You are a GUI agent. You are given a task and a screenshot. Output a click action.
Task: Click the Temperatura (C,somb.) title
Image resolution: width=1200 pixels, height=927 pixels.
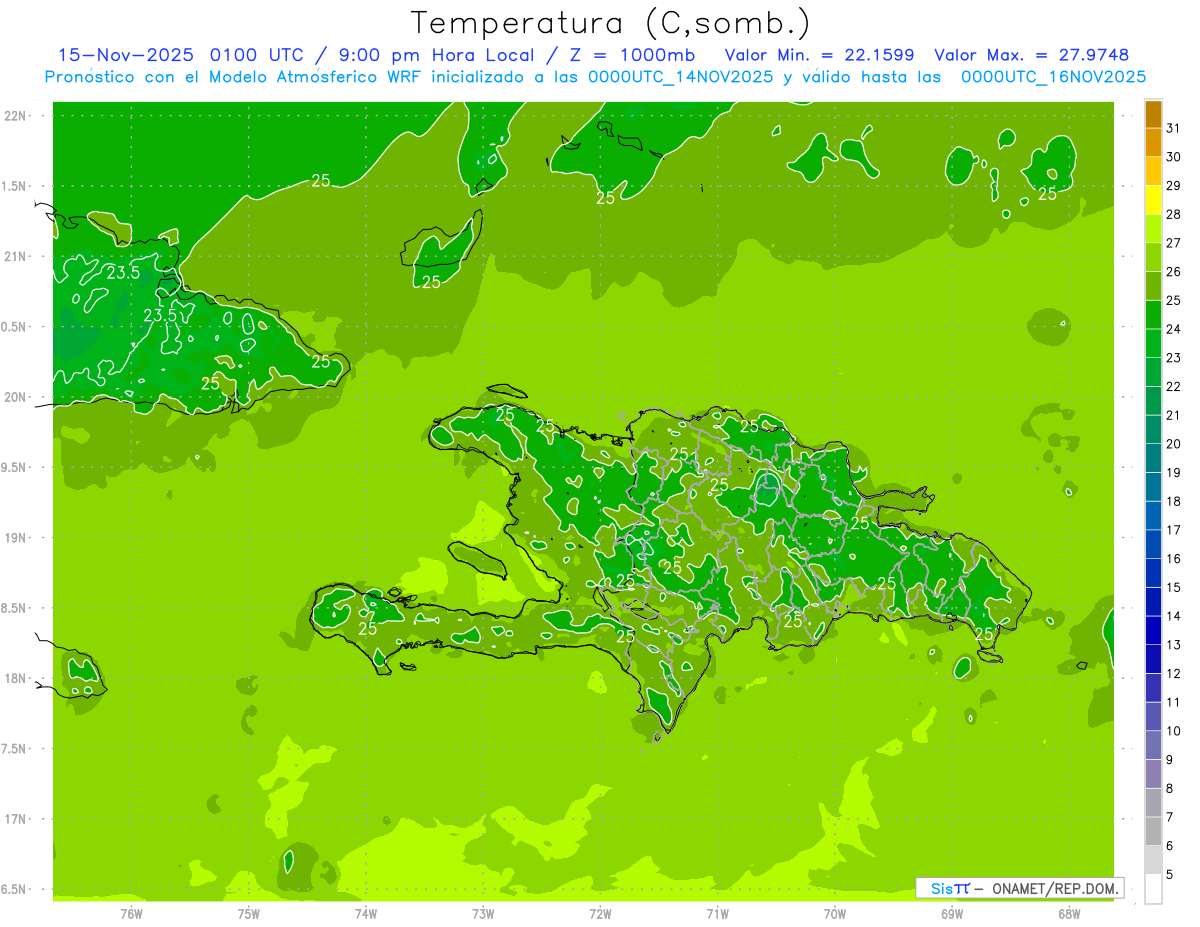[x=611, y=23]
